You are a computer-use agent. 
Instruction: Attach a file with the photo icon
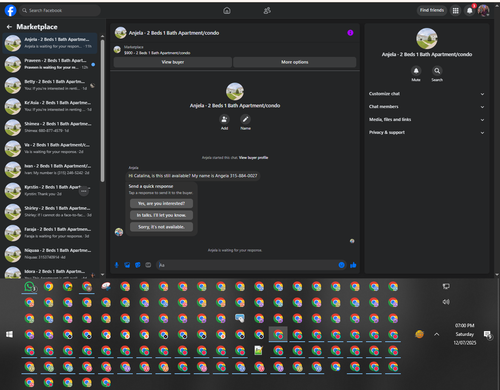coord(127,265)
